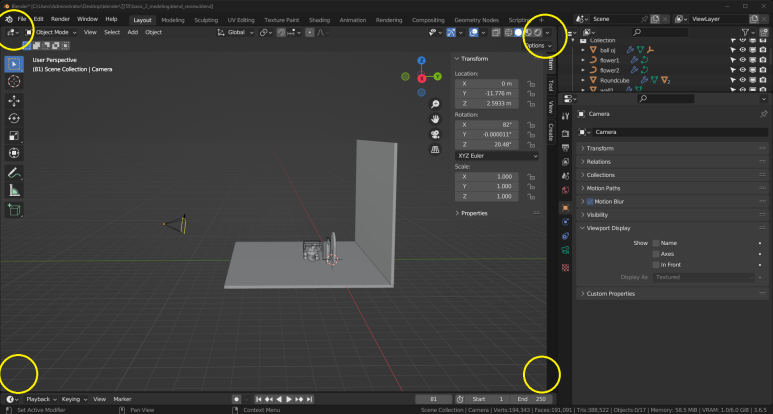Hide flower2 in viewport via eye icon

coord(743,70)
